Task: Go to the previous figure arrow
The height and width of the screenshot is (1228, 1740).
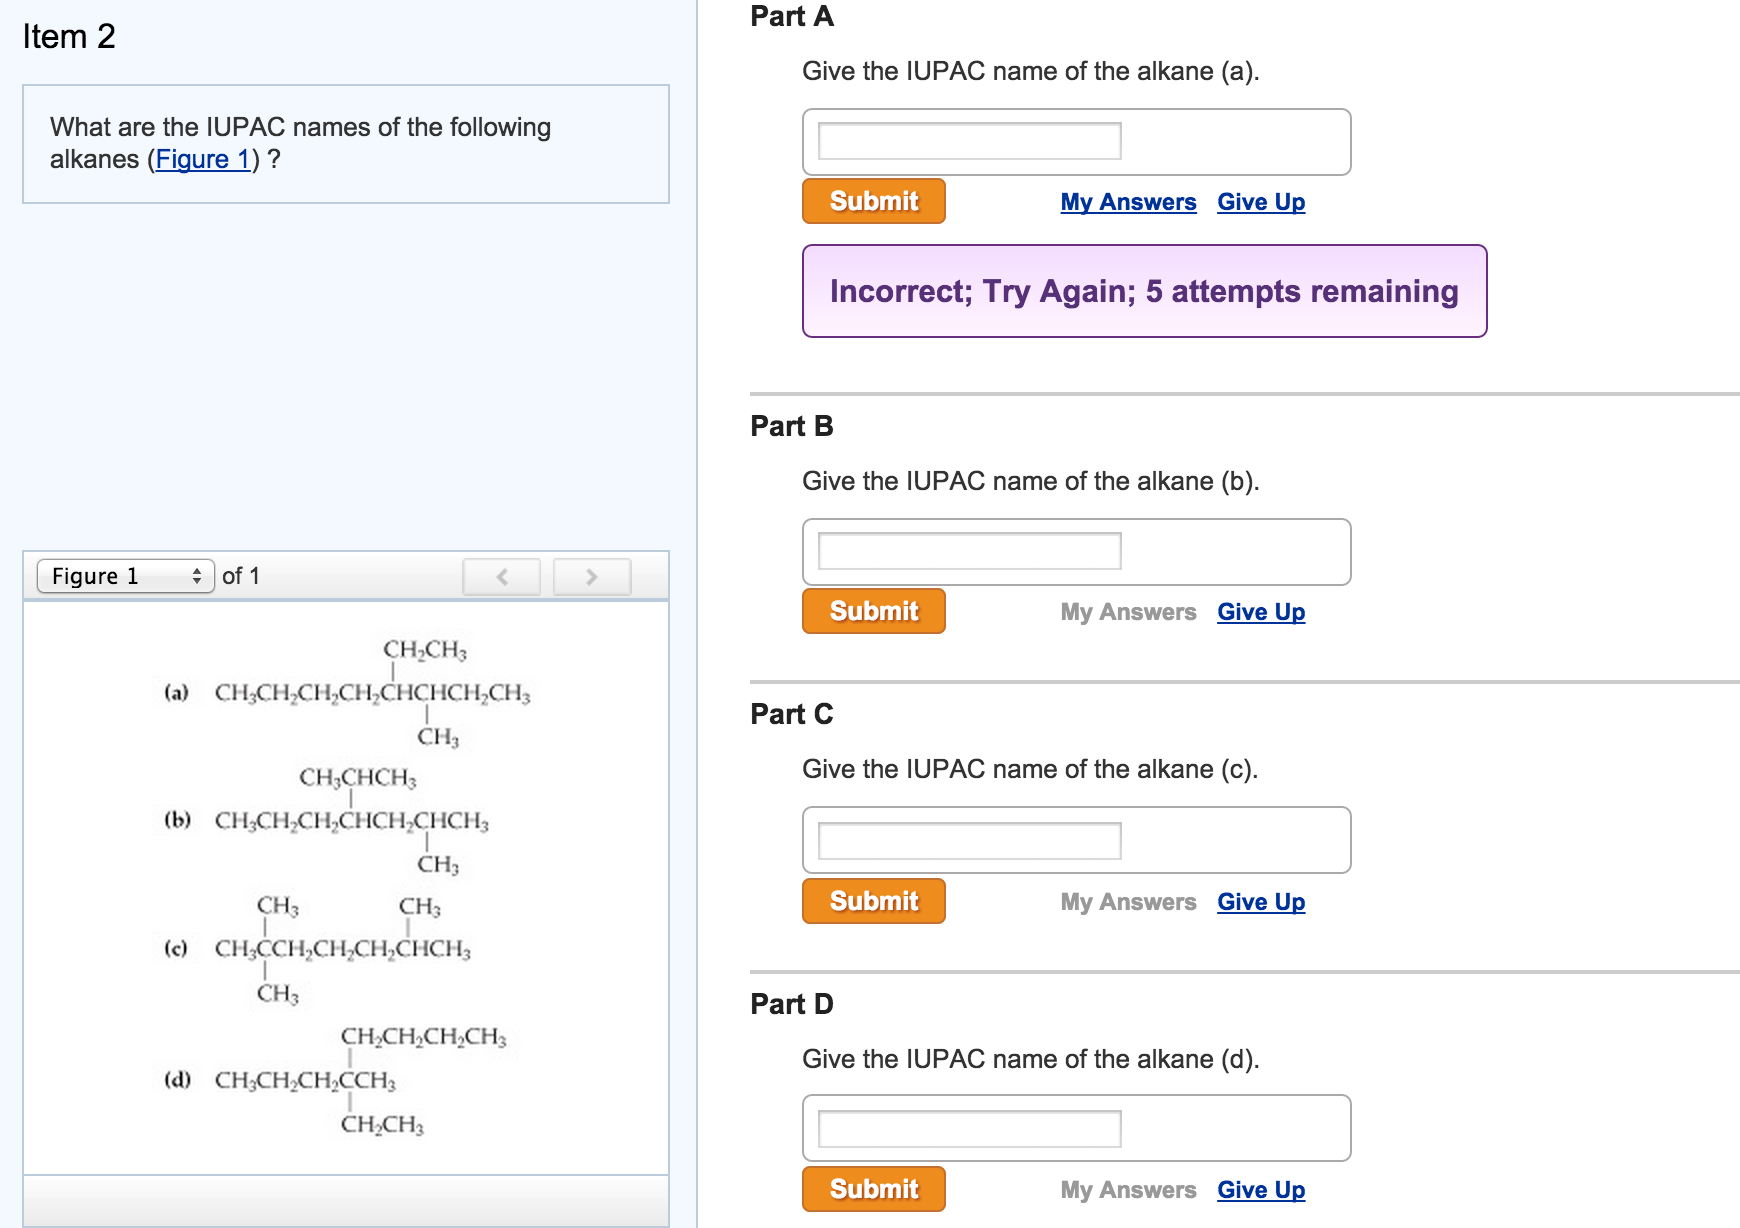Action: click(502, 577)
